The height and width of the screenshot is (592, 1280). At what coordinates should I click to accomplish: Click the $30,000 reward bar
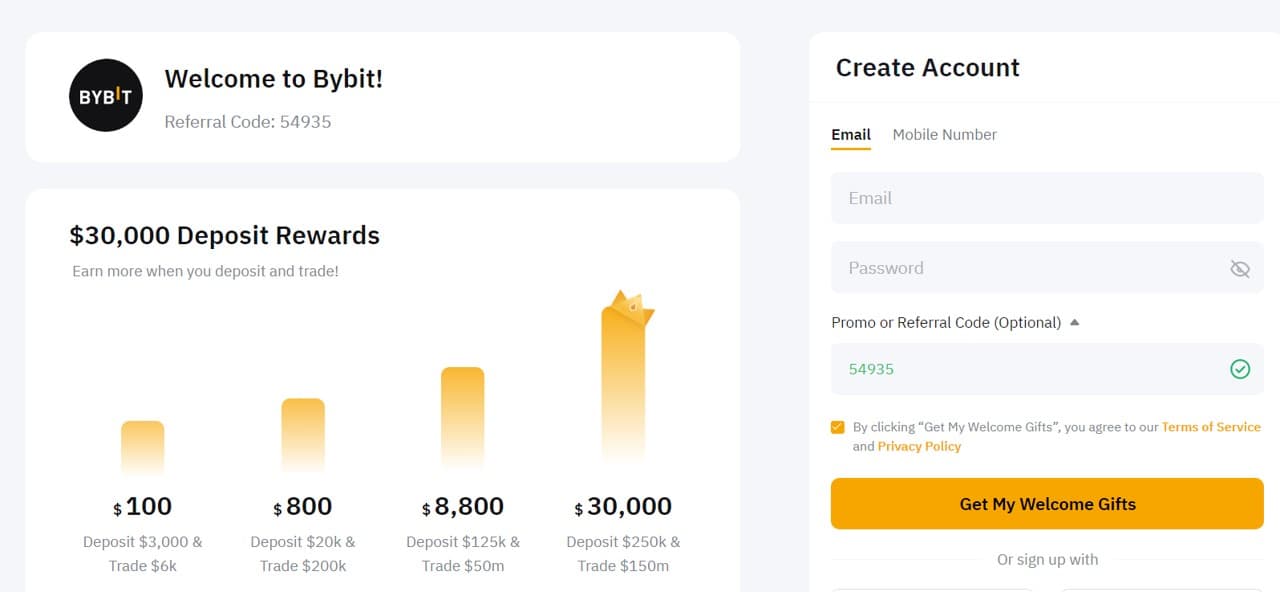(x=623, y=386)
